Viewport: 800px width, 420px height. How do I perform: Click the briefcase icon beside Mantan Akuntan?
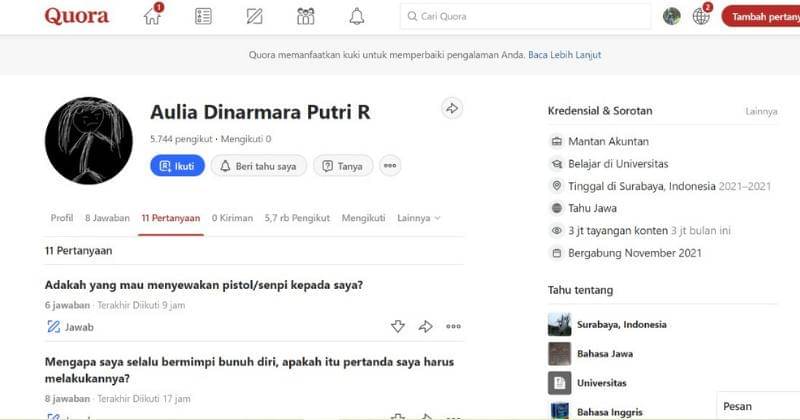[557, 141]
